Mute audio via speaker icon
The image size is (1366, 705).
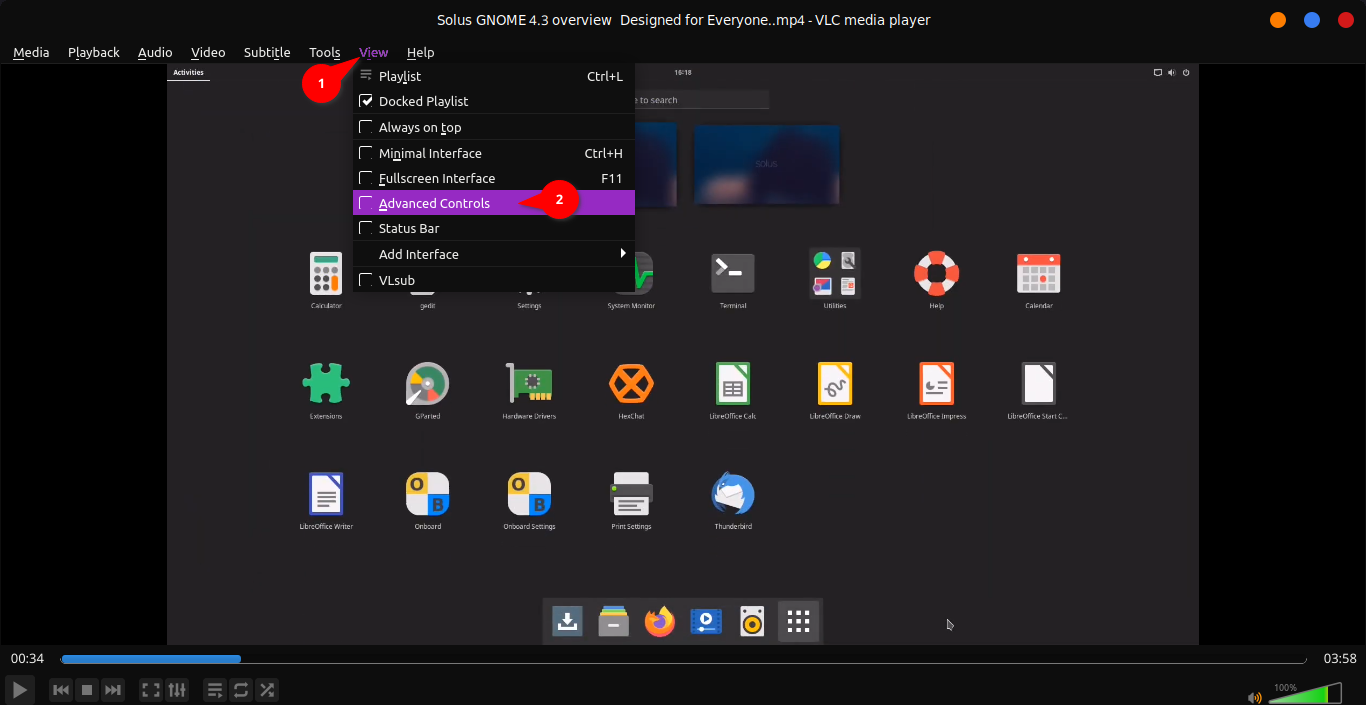pyautogui.click(x=1254, y=697)
